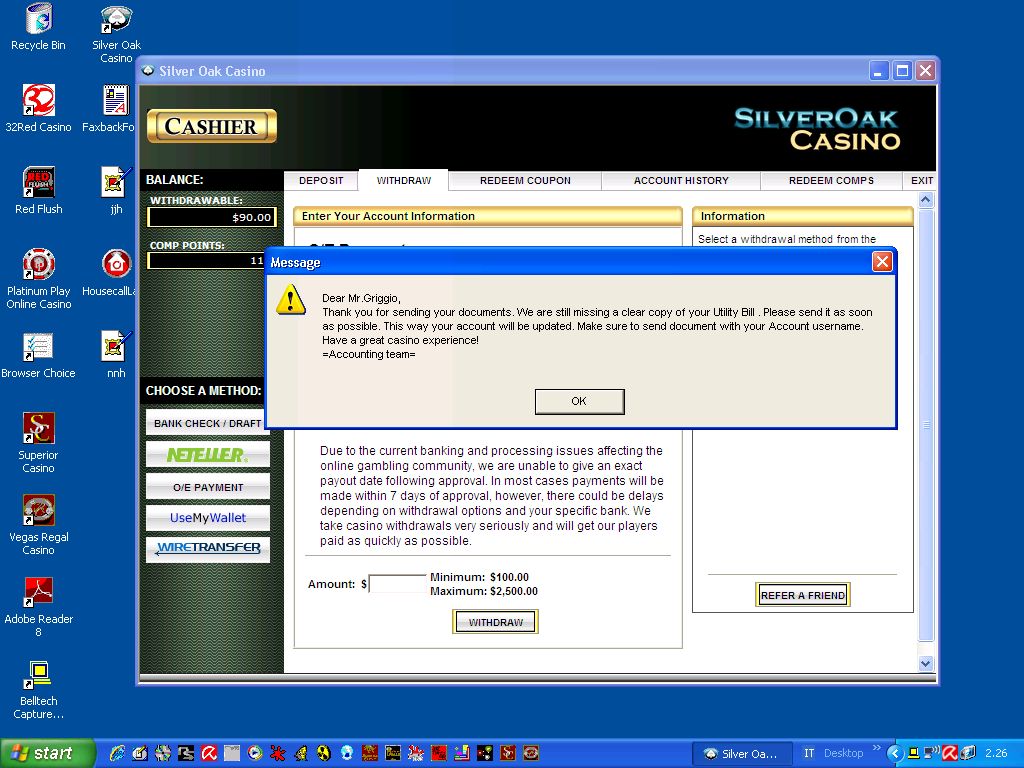
Task: Switch to the DEPOSIT tab
Action: pos(321,180)
